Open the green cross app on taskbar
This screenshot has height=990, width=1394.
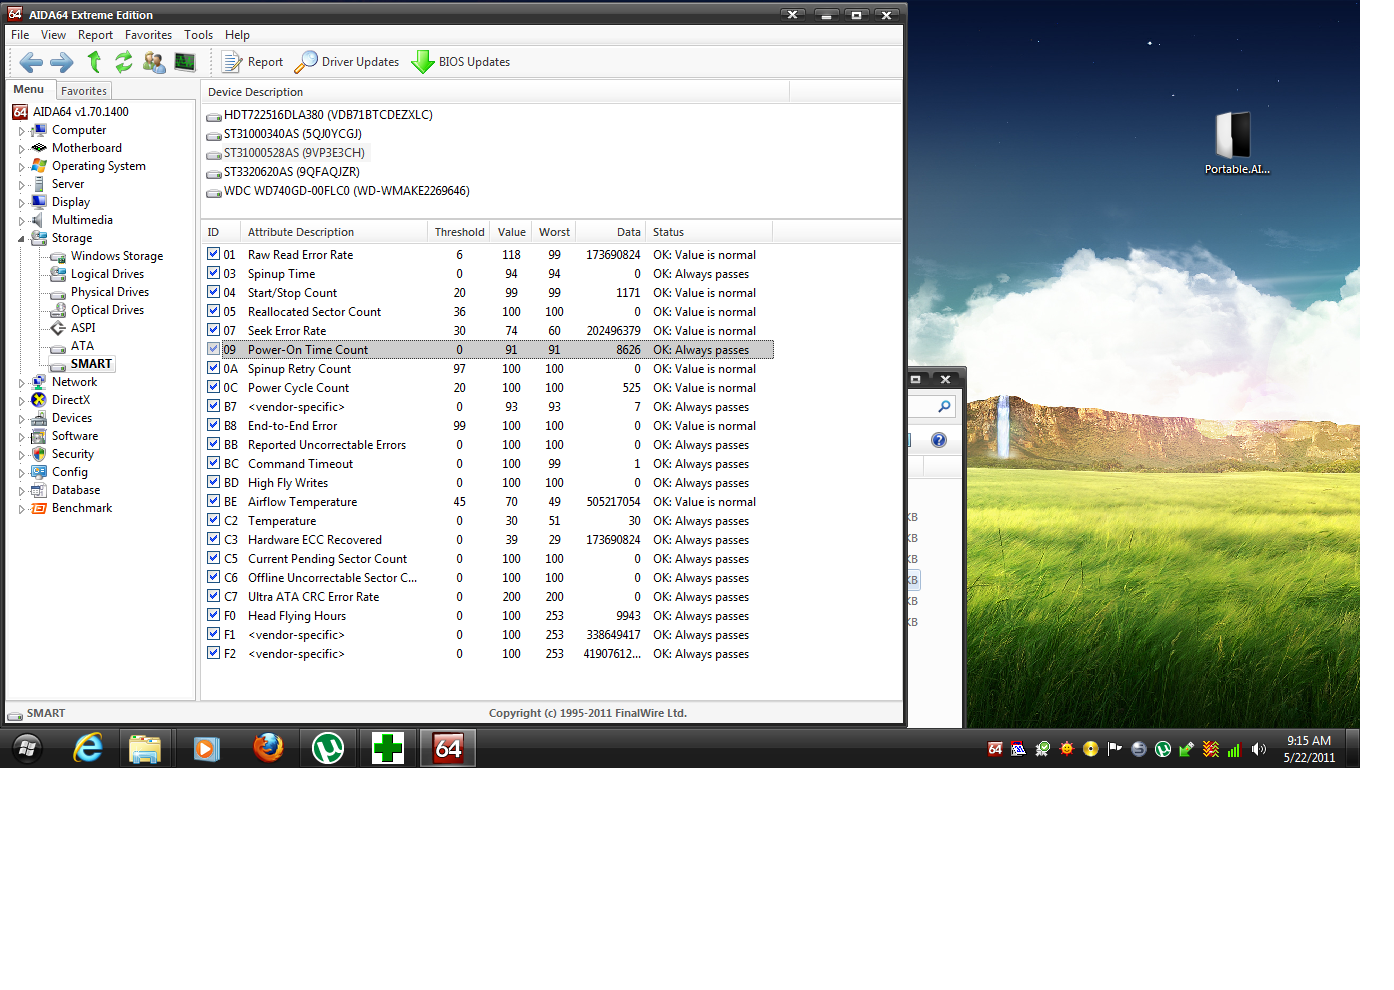388,748
